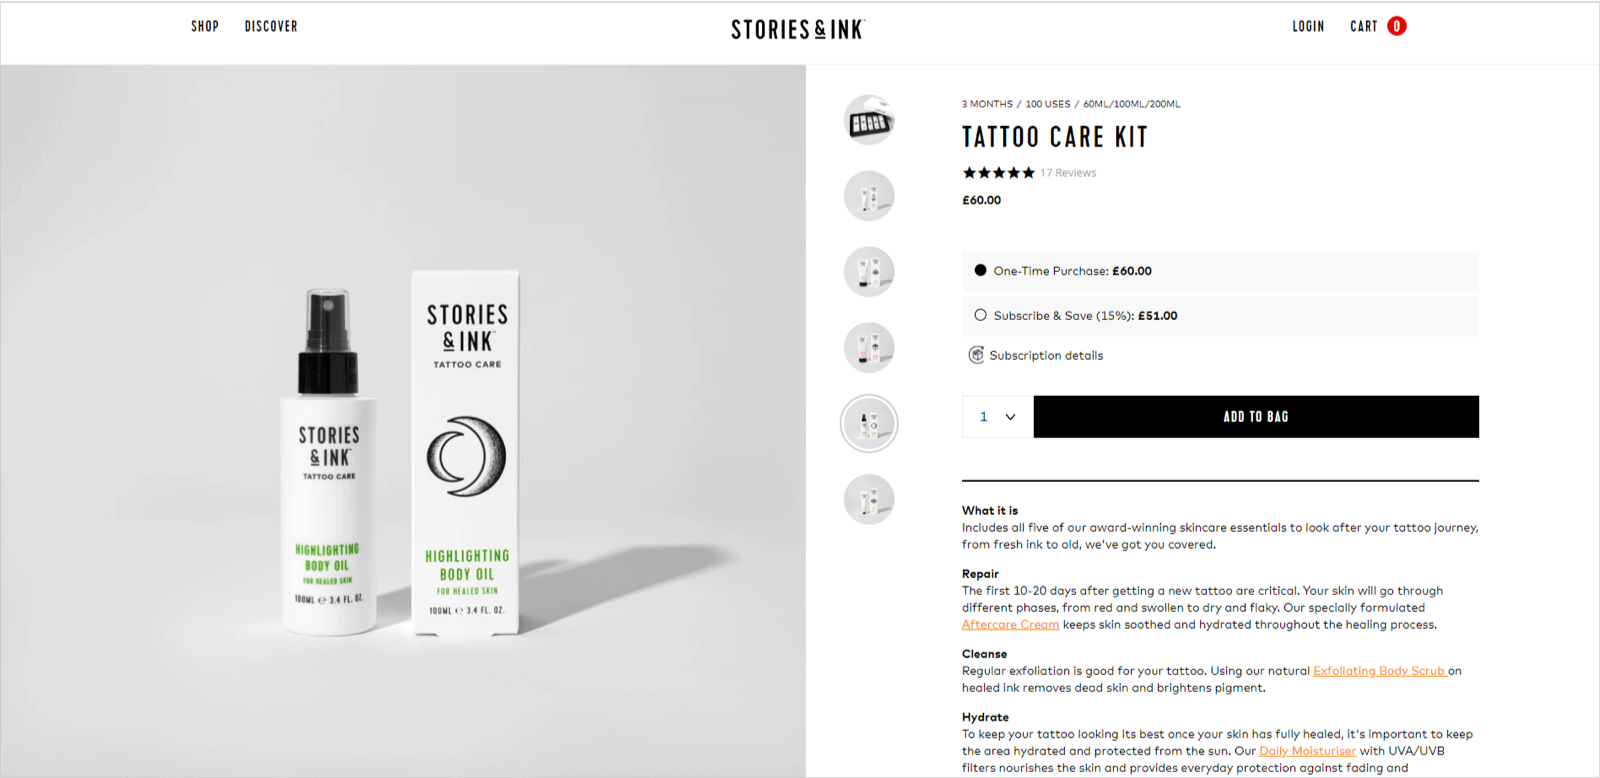Viewport: 1600px width, 778px height.
Task: Click the subscription details box icon
Action: (x=976, y=355)
